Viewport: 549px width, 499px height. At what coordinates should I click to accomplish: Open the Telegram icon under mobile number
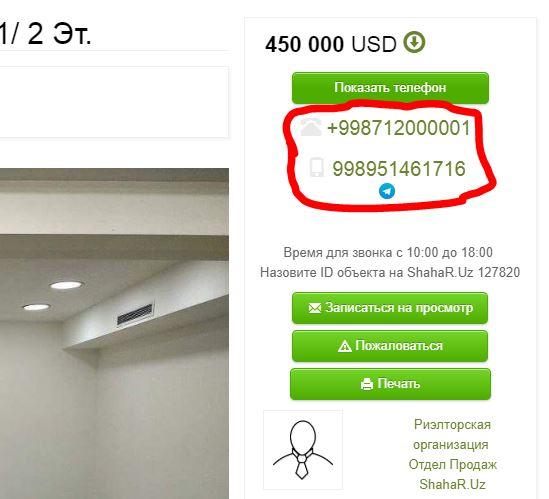point(387,191)
